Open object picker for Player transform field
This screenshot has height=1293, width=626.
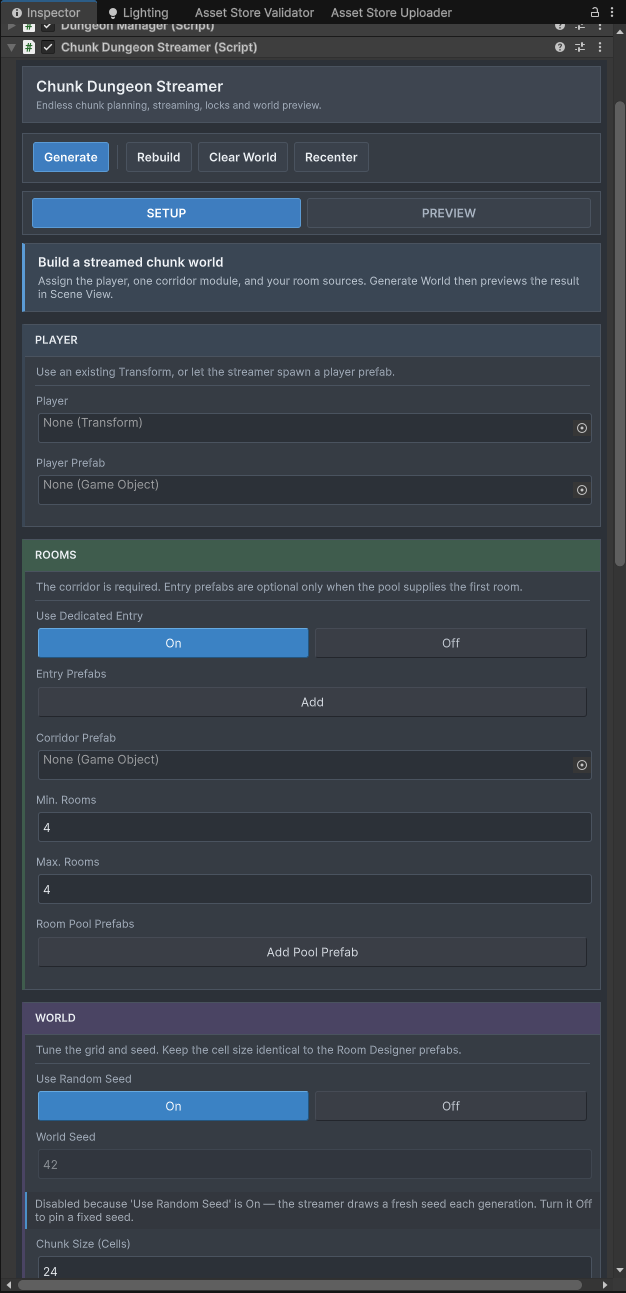581,428
